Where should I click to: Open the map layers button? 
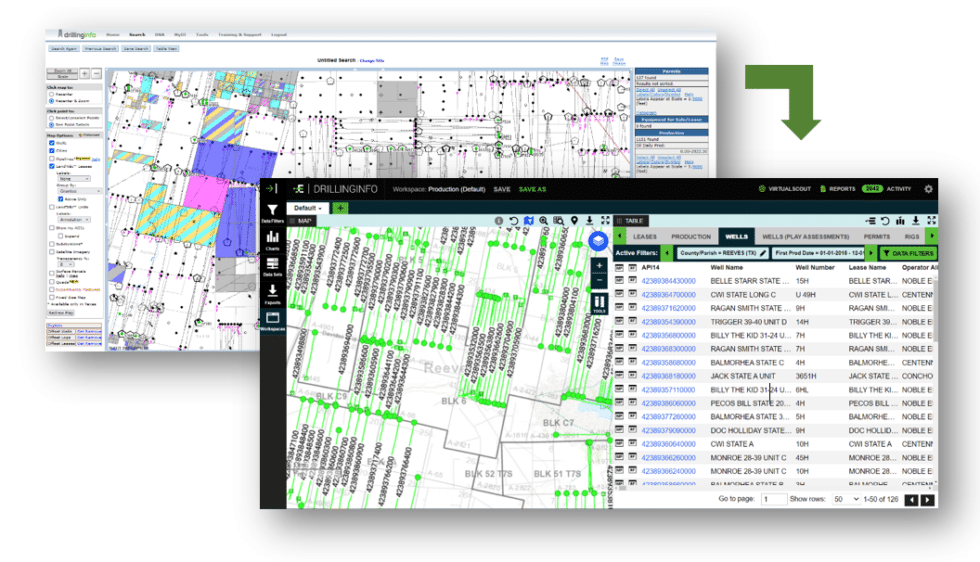(598, 241)
